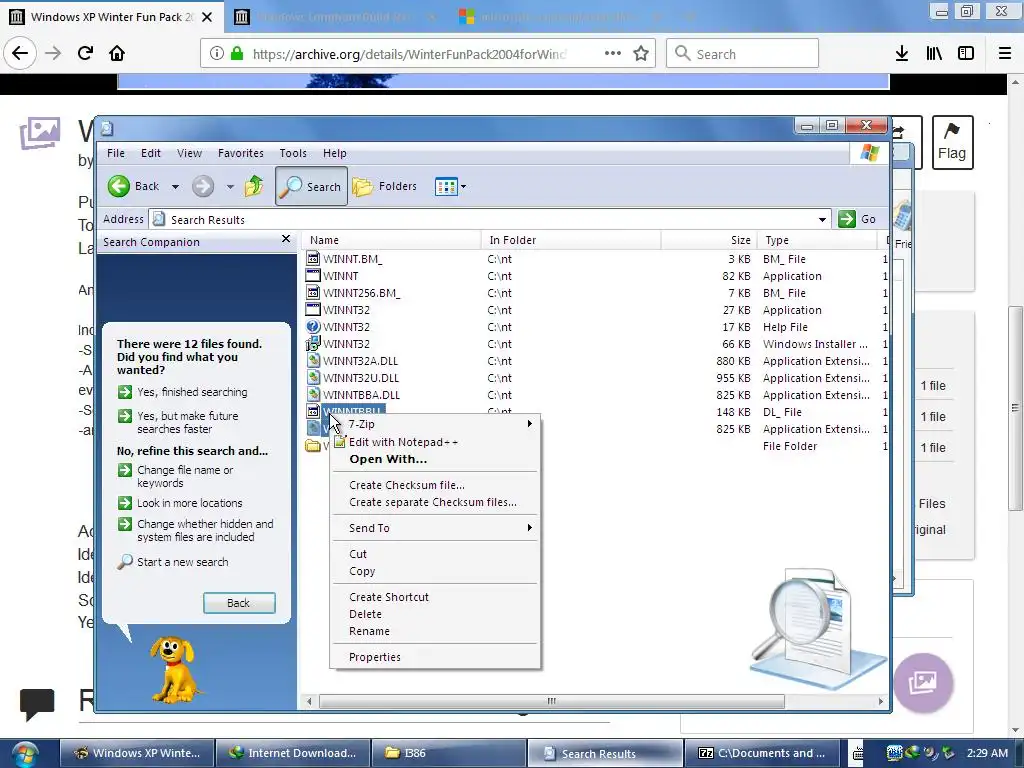Choose Delete from context menu
This screenshot has width=1024, height=768.
coord(434,614)
